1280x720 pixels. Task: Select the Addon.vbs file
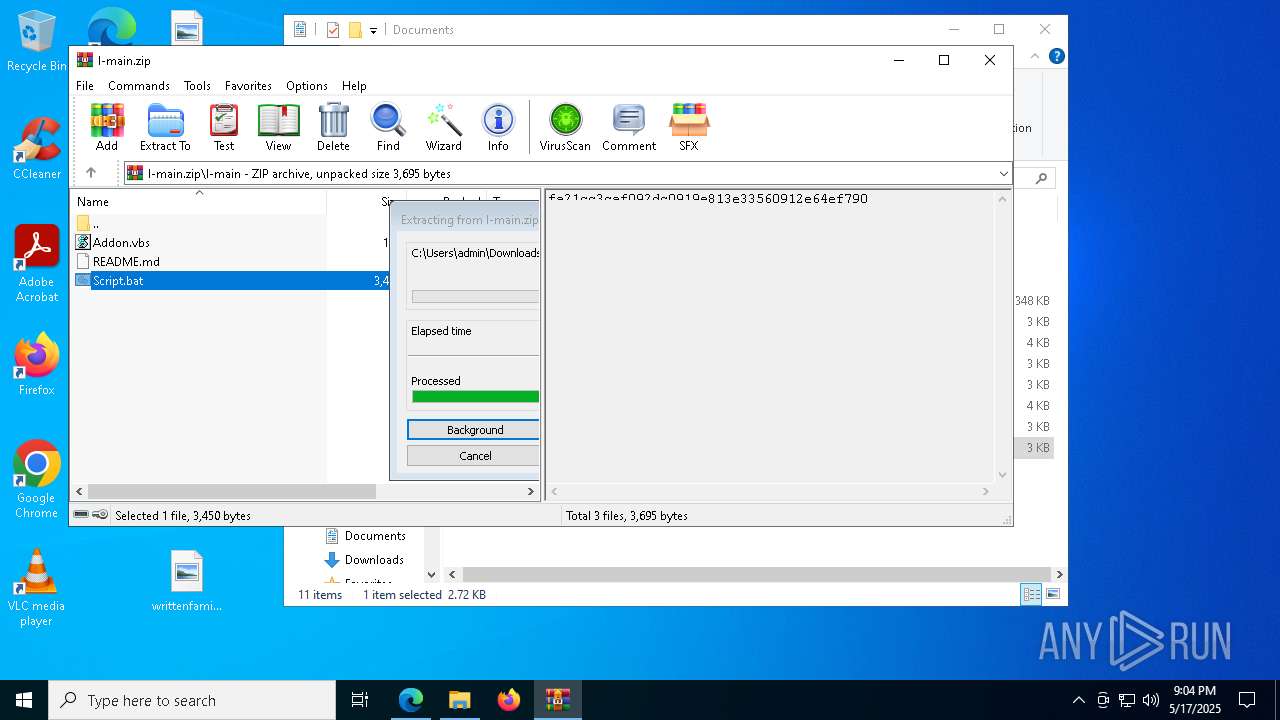(121, 242)
